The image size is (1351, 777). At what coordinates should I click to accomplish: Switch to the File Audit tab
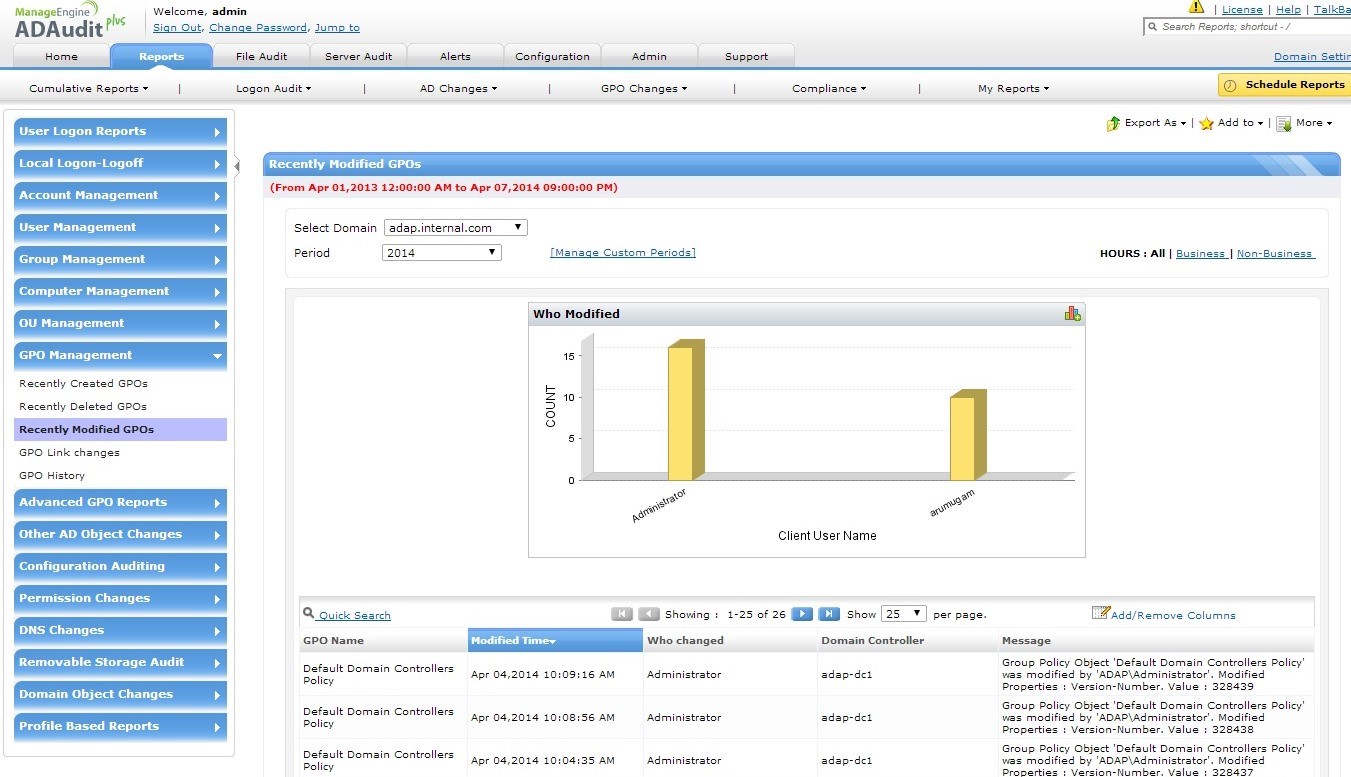click(x=261, y=56)
